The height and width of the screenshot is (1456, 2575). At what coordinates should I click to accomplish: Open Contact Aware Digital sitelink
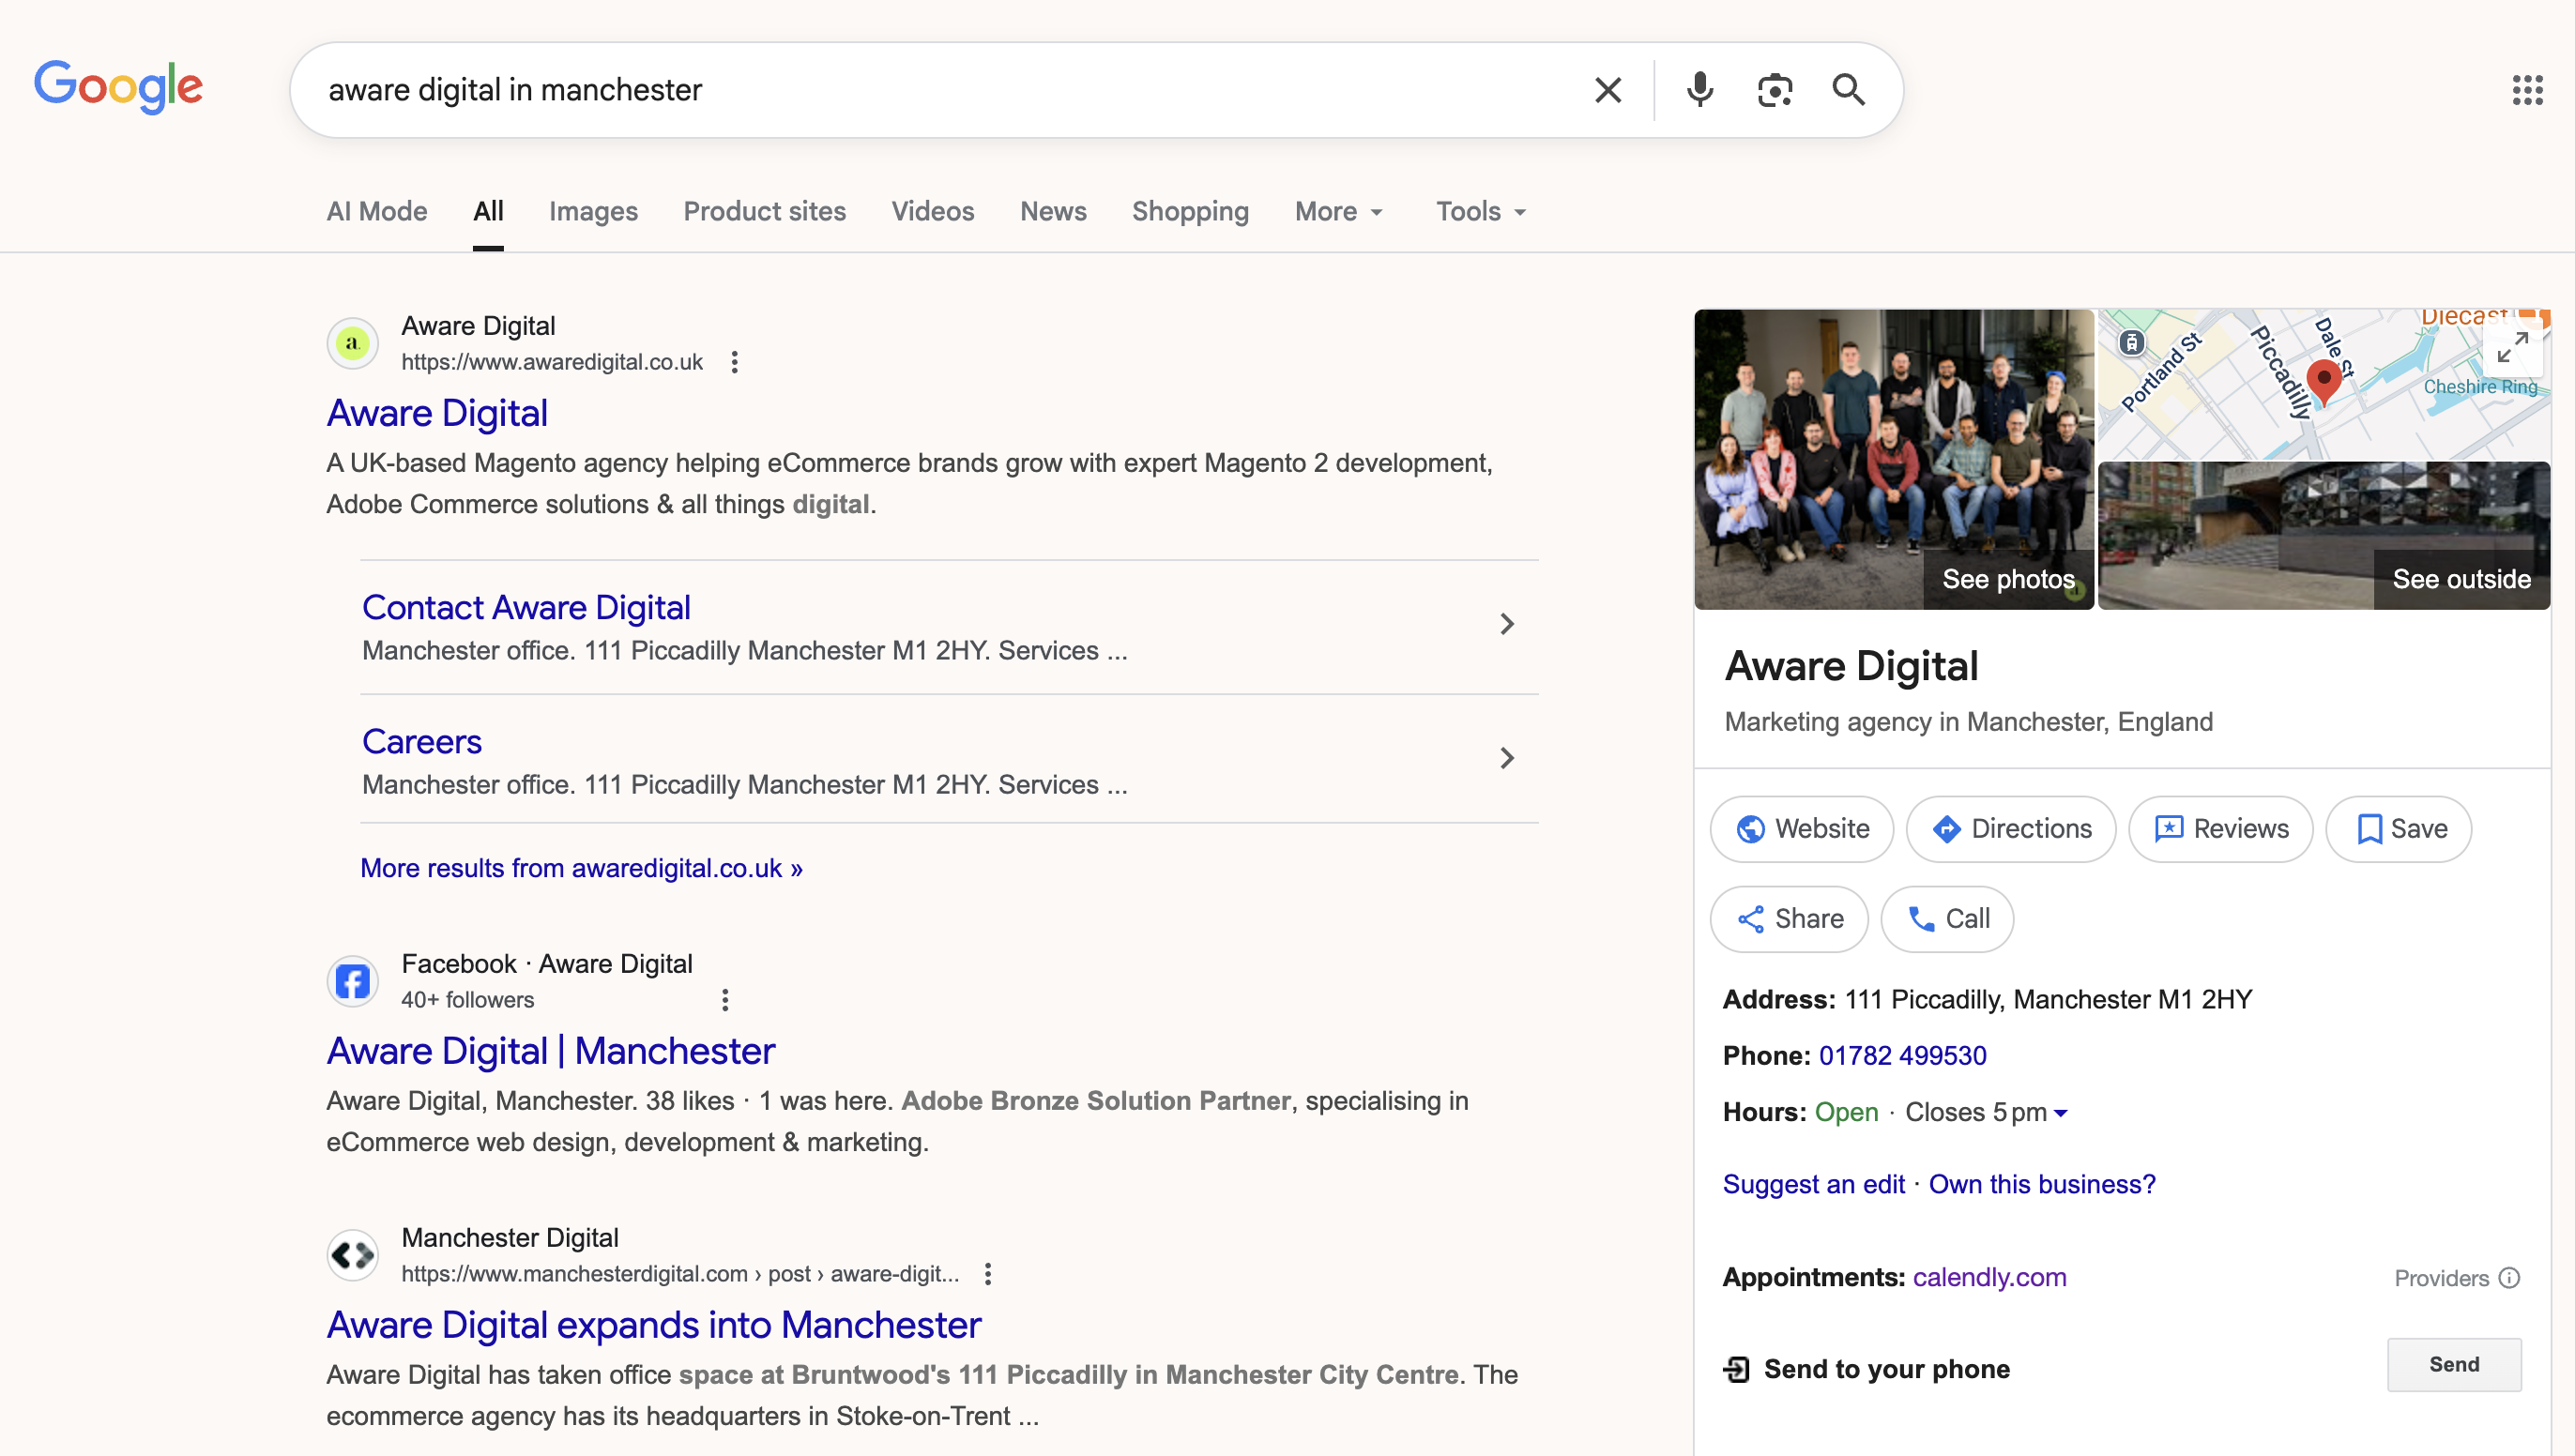tap(526, 607)
